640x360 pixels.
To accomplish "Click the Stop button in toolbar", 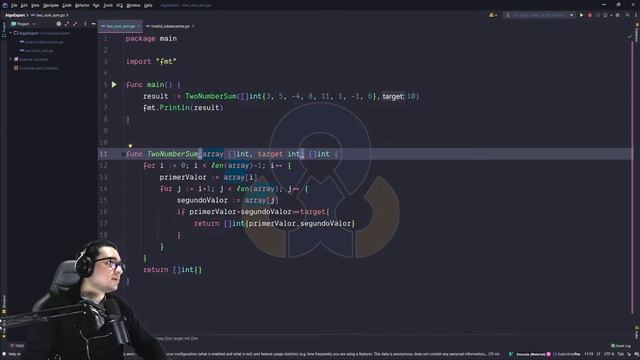I will (x=618, y=15).
